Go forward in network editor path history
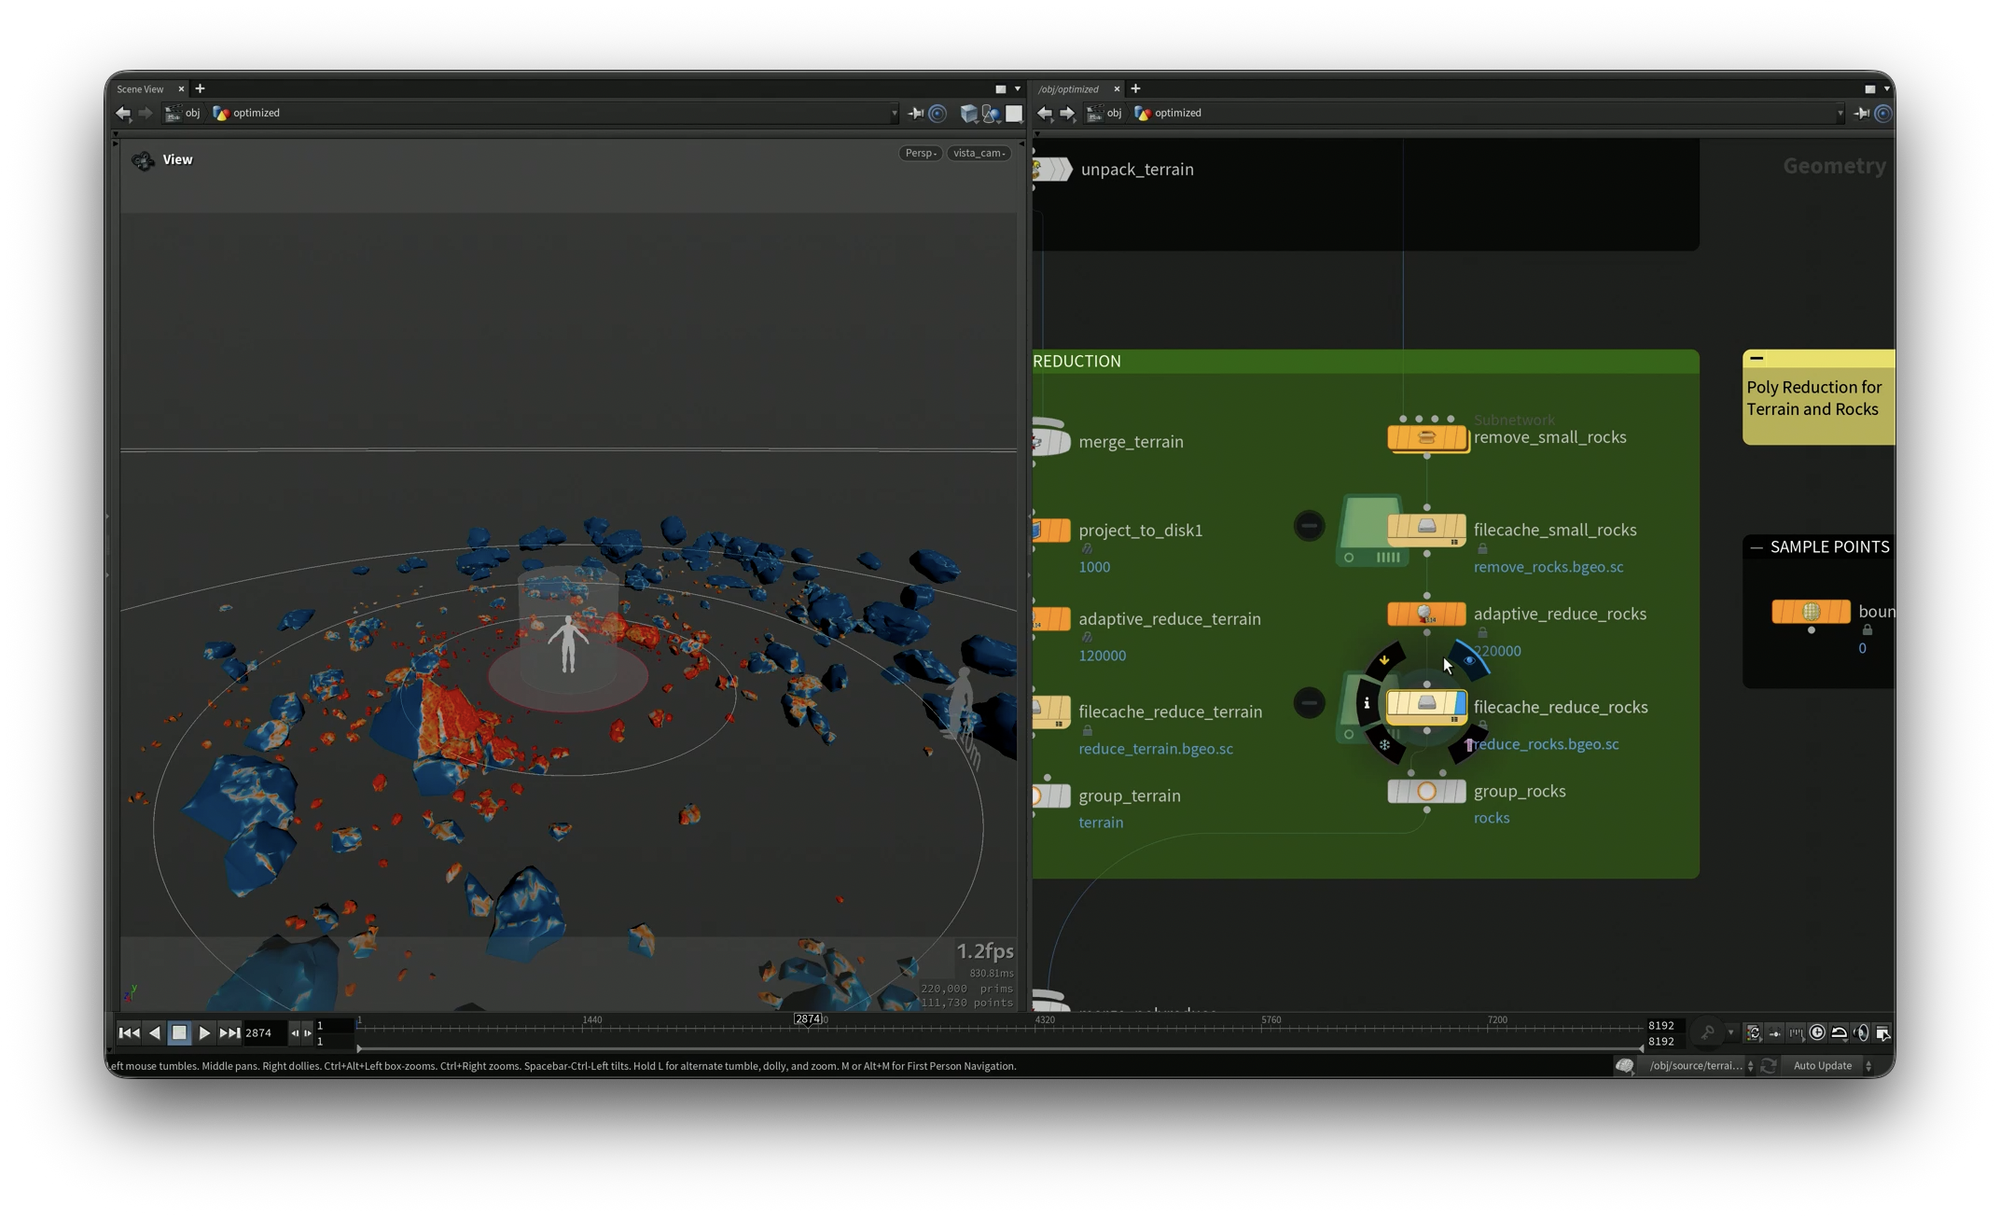 pyautogui.click(x=1067, y=113)
